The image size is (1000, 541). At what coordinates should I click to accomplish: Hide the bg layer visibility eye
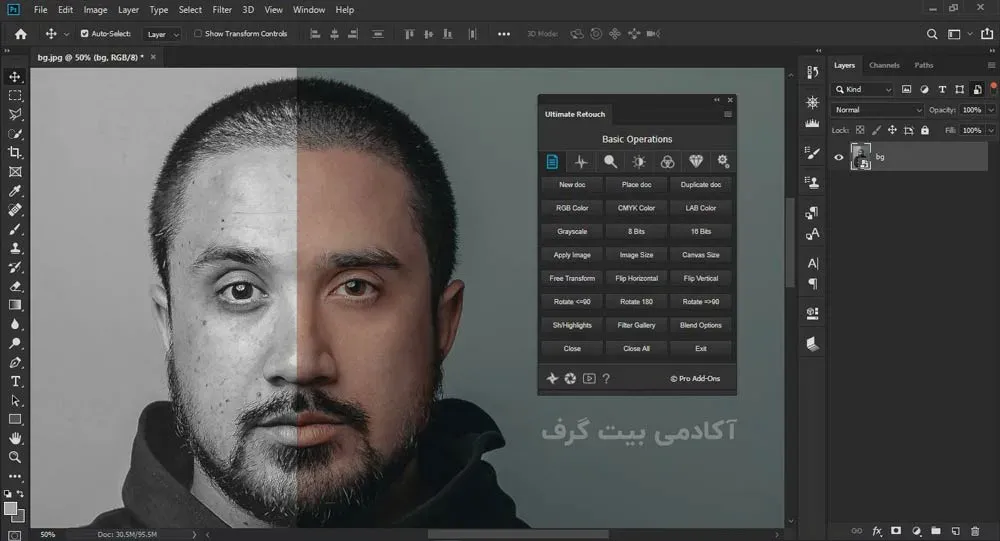coord(839,157)
